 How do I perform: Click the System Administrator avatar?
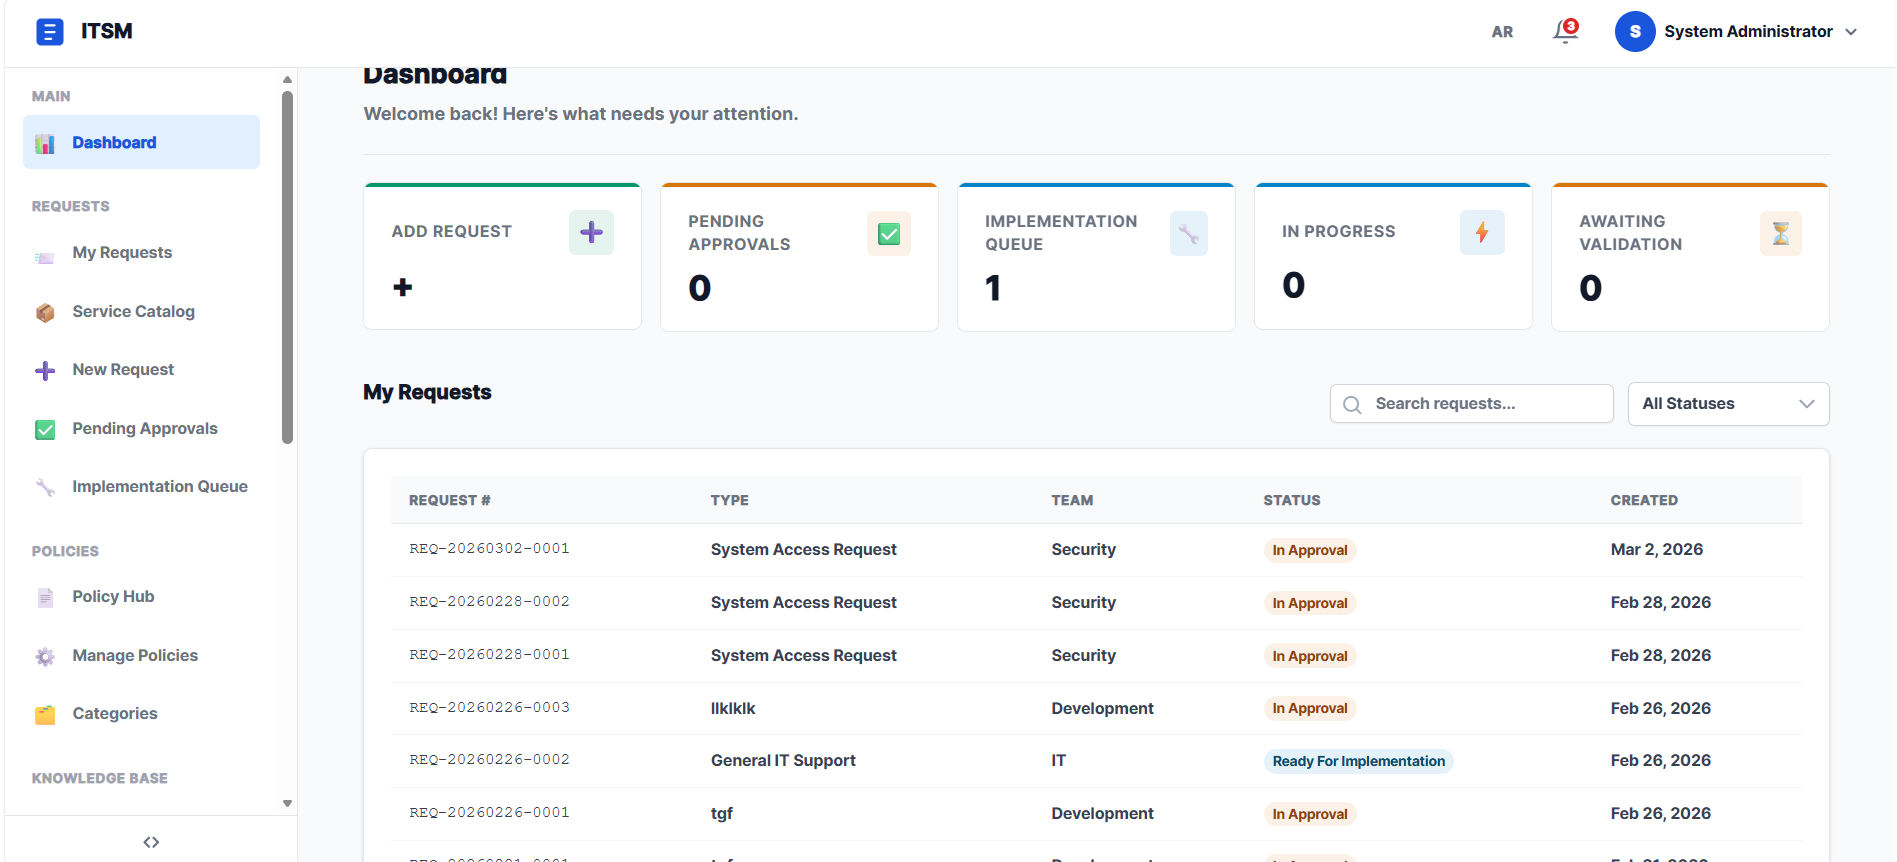(1635, 32)
